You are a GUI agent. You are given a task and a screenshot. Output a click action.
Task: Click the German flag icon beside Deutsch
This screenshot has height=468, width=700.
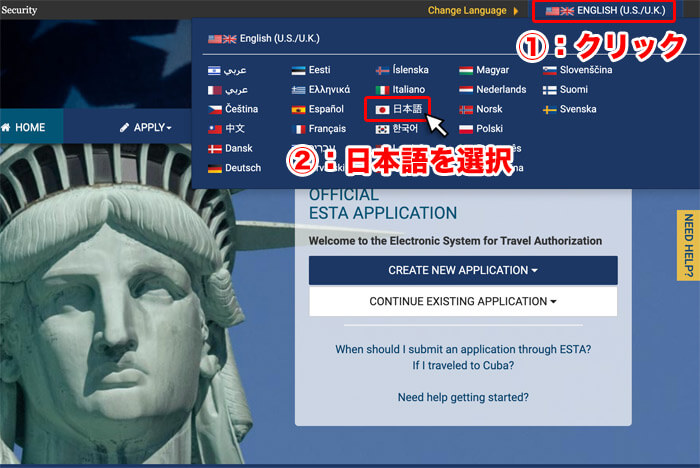point(215,168)
